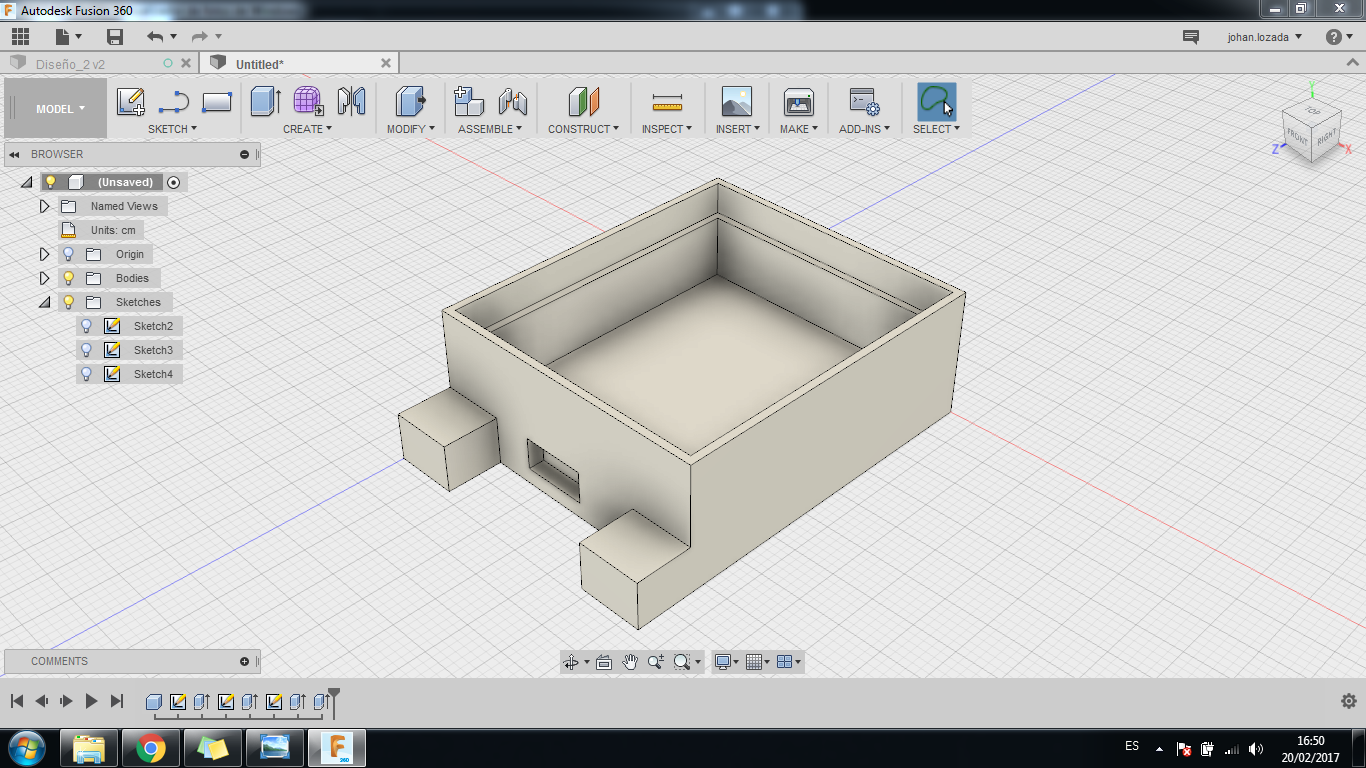Toggle visibility bulb of the Unsaved component

pyautogui.click(x=50, y=182)
